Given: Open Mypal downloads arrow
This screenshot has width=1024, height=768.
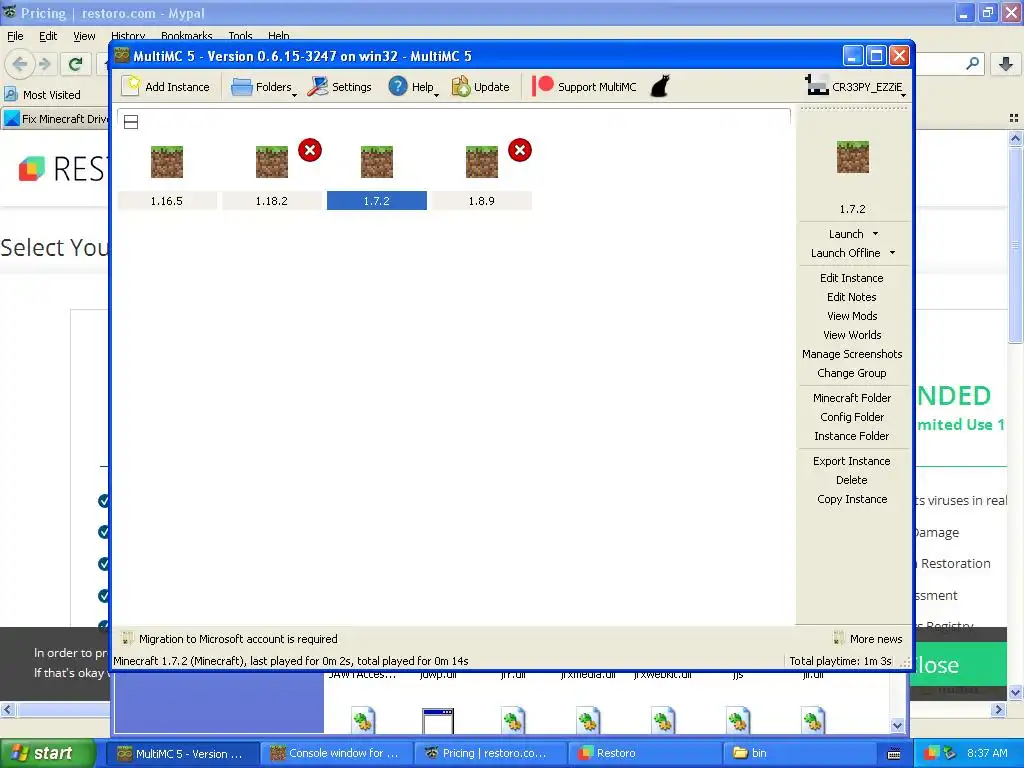Looking at the screenshot, I should tap(1006, 63).
